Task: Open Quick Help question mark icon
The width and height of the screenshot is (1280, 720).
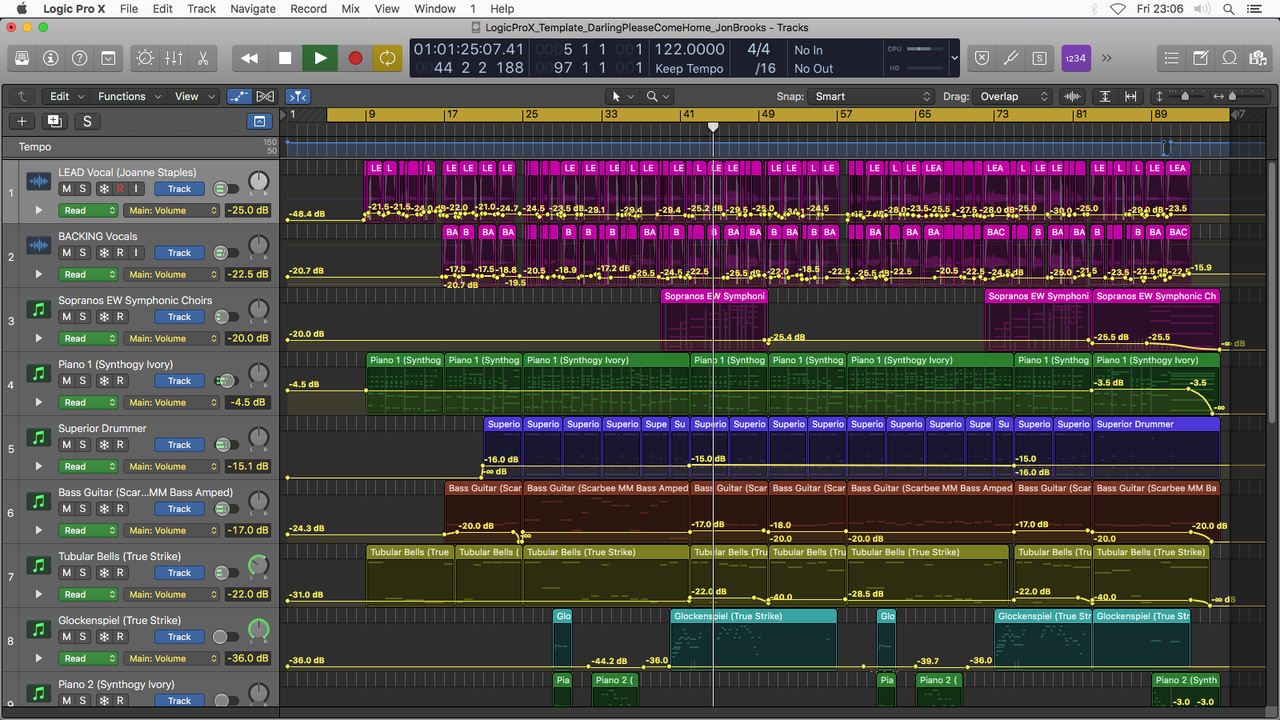Action: [79, 58]
